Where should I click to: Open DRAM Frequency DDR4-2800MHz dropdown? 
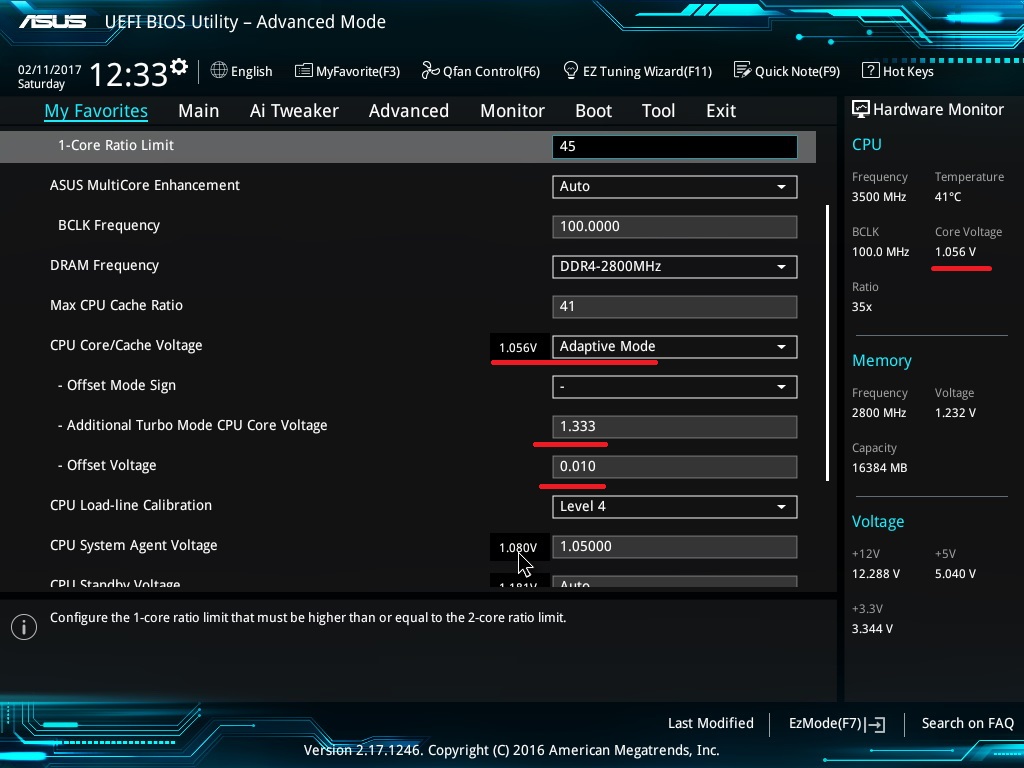point(675,266)
